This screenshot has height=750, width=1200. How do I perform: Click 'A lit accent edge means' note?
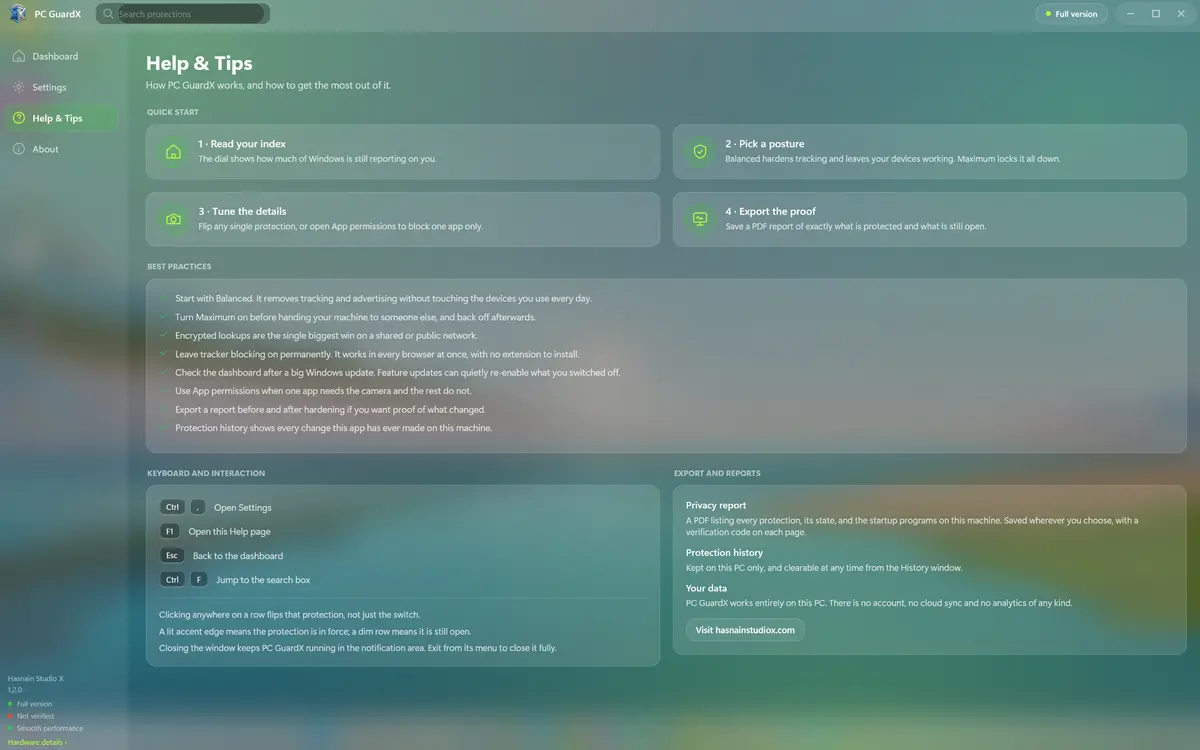[315, 632]
